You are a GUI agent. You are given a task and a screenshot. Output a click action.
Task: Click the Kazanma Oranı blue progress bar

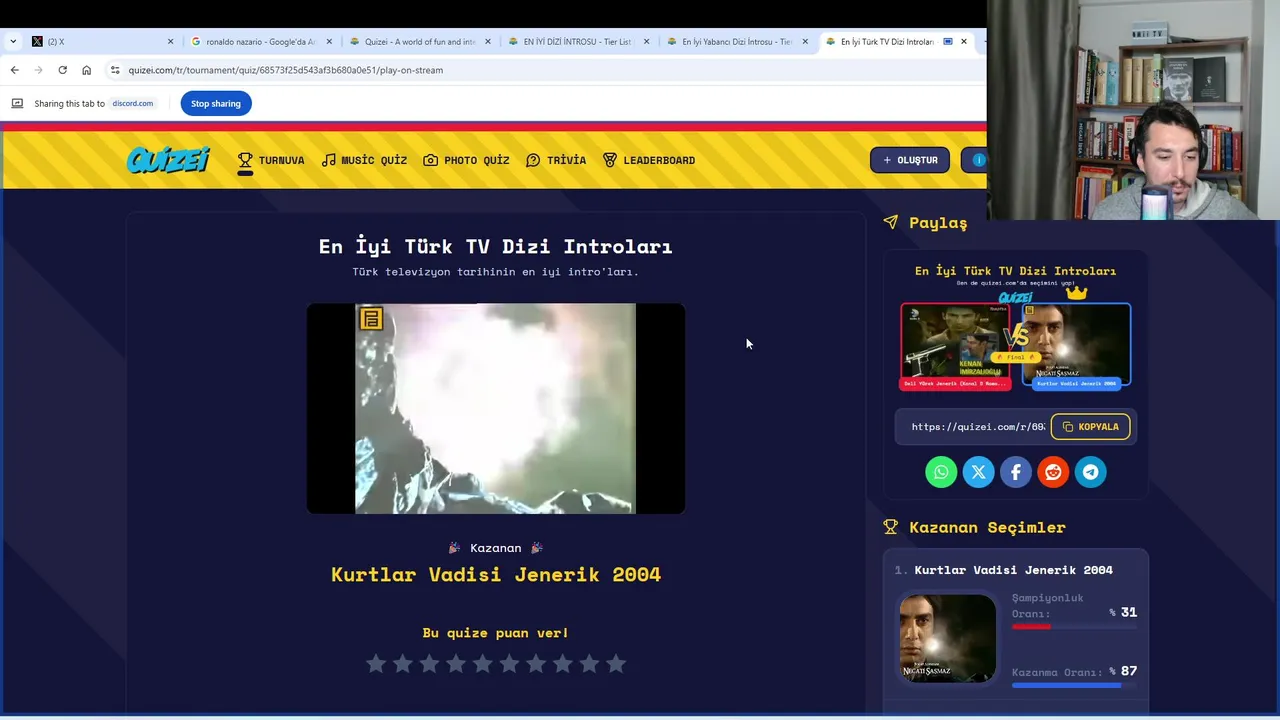point(1074,685)
